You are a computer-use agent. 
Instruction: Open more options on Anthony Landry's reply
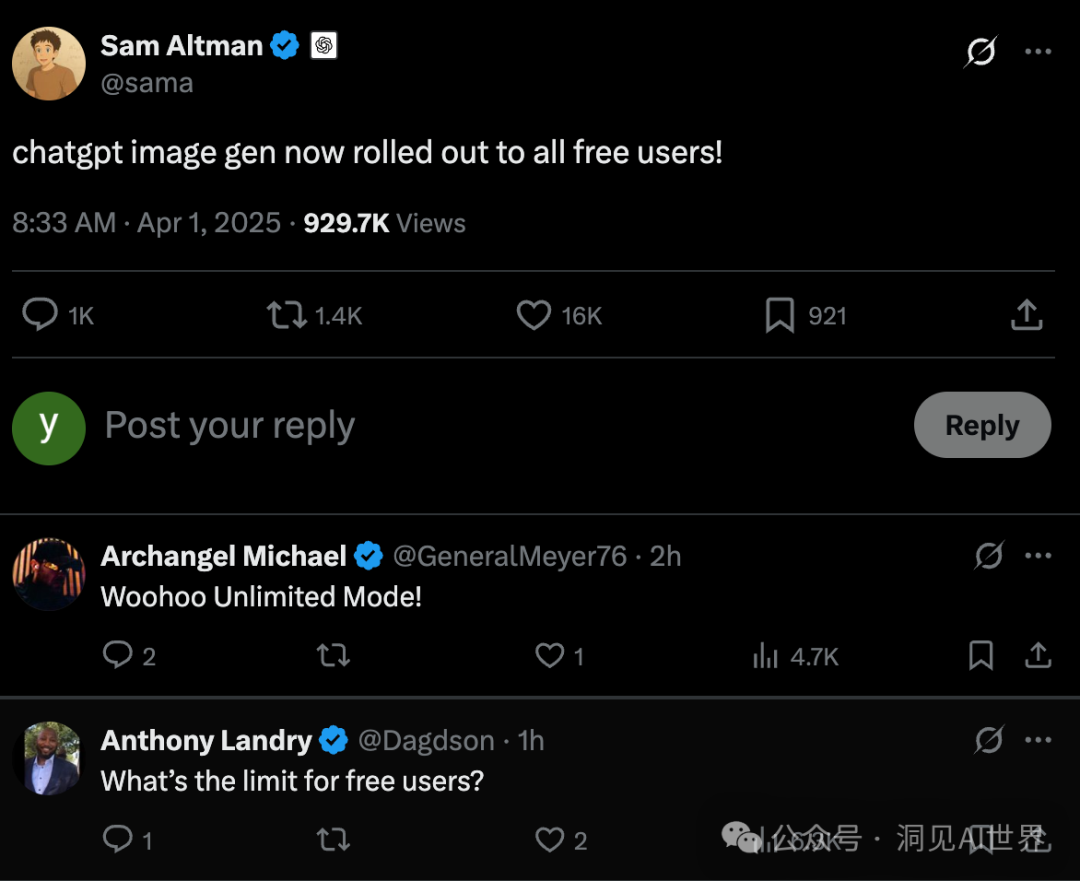[1038, 740]
